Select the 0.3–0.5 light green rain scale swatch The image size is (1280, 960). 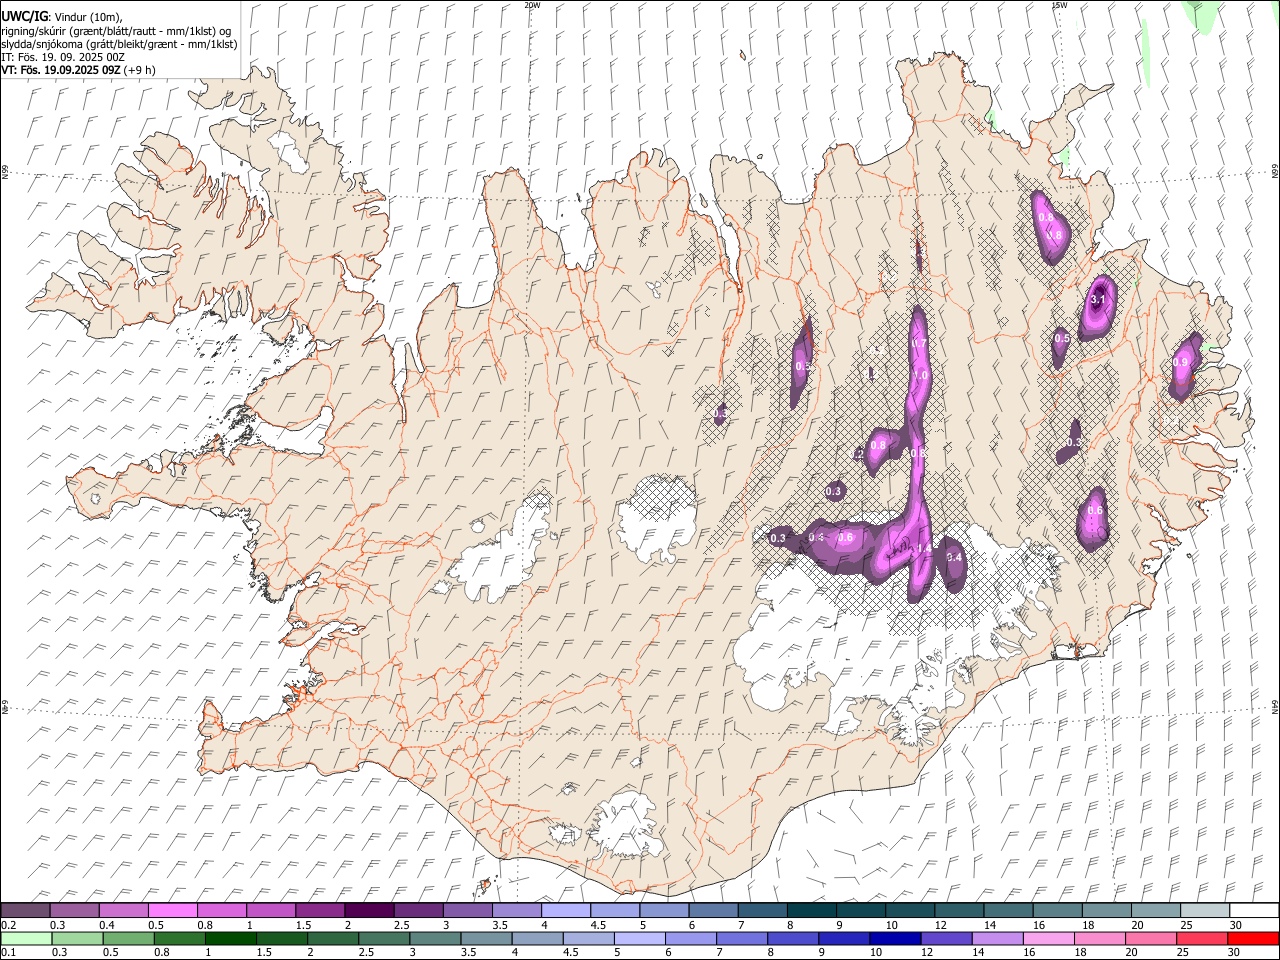78,939
